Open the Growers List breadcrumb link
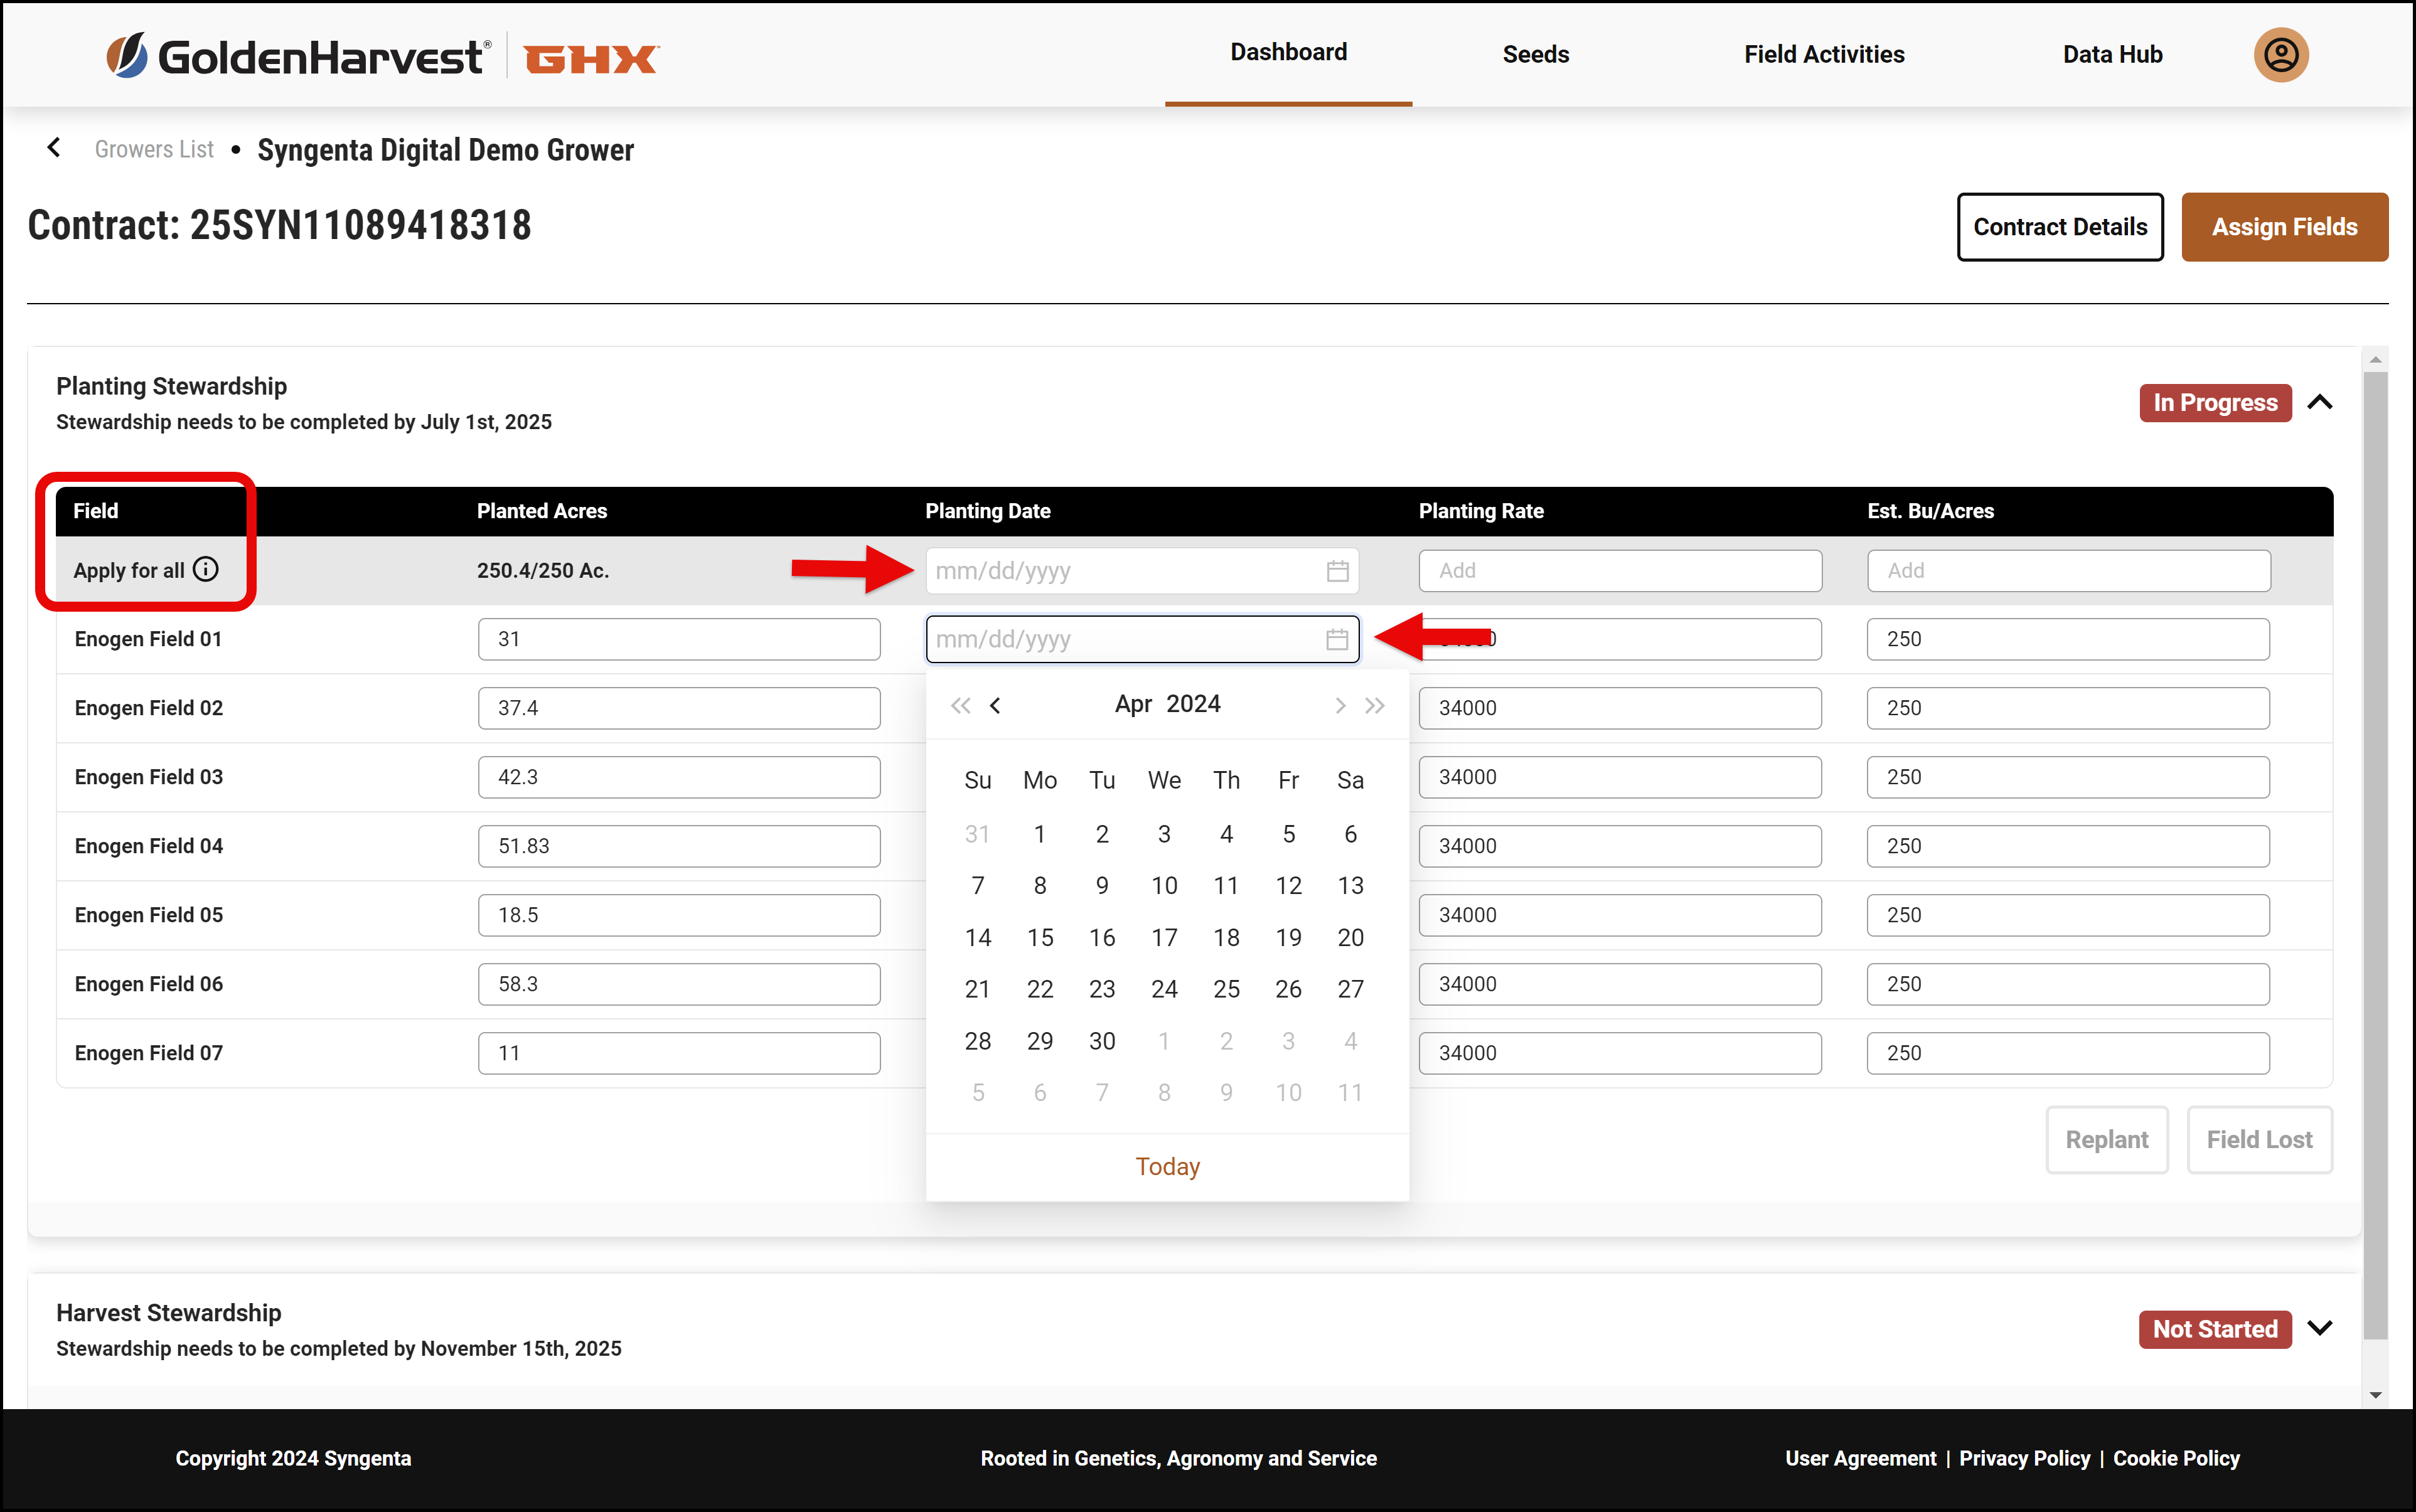2416x1512 pixels. point(154,149)
